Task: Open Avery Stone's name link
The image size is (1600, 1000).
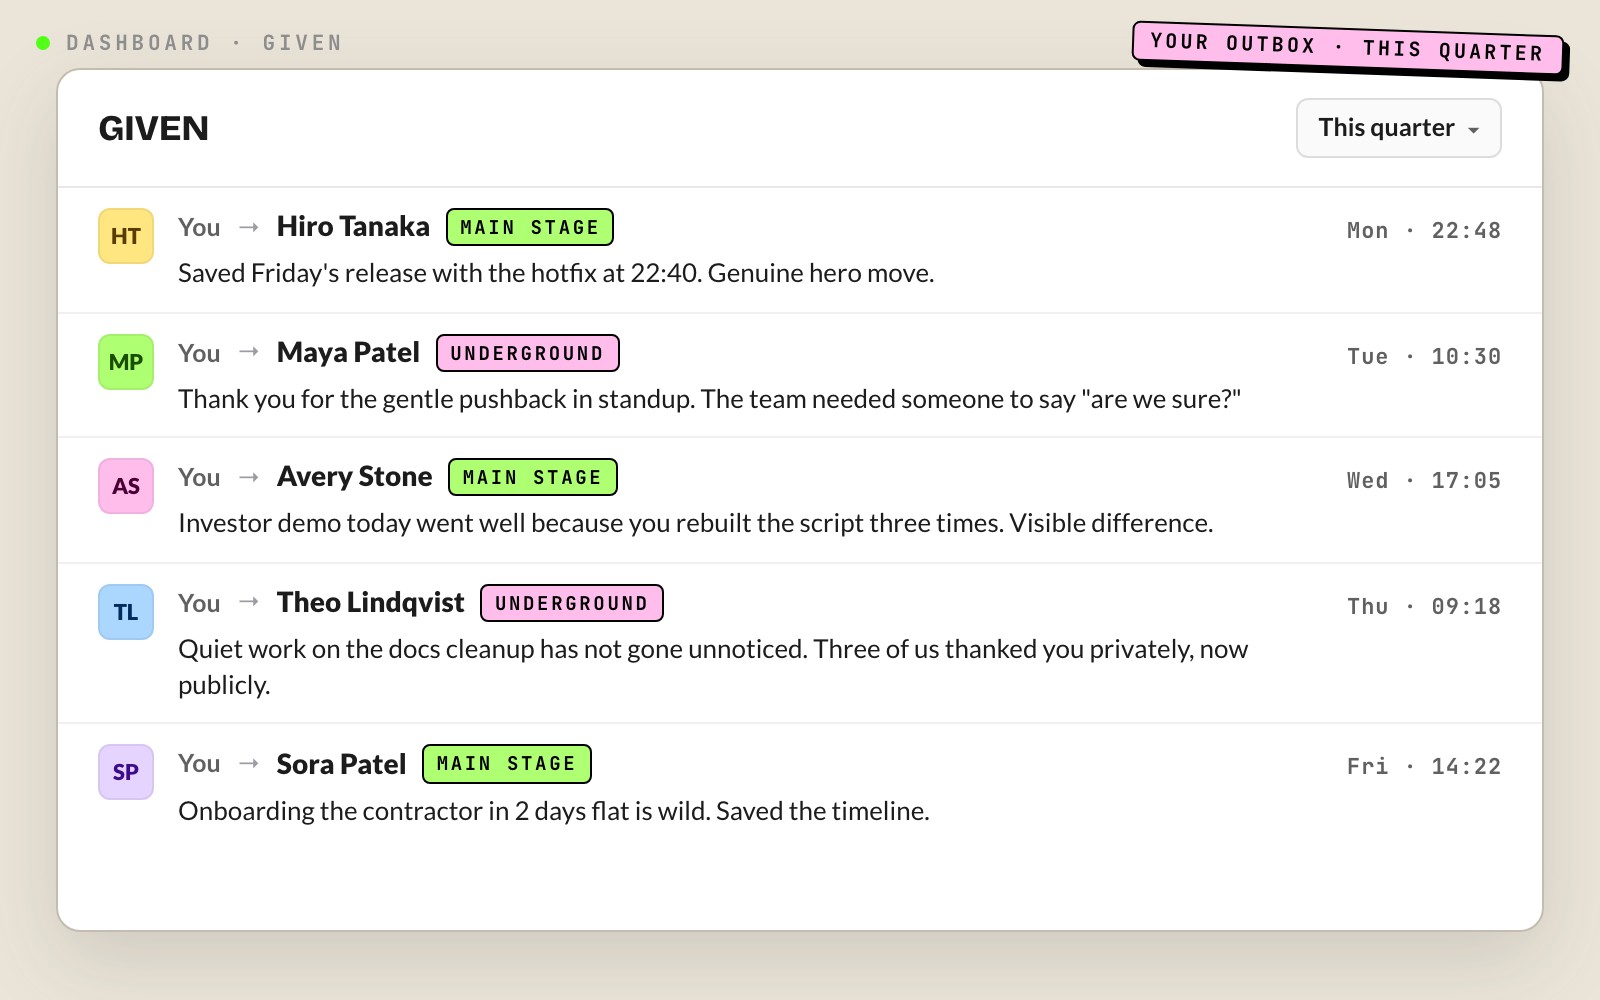Action: pyautogui.click(x=355, y=477)
